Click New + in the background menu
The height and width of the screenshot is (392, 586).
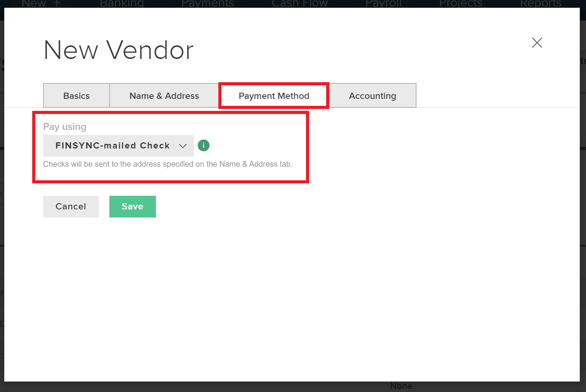click(x=41, y=3)
